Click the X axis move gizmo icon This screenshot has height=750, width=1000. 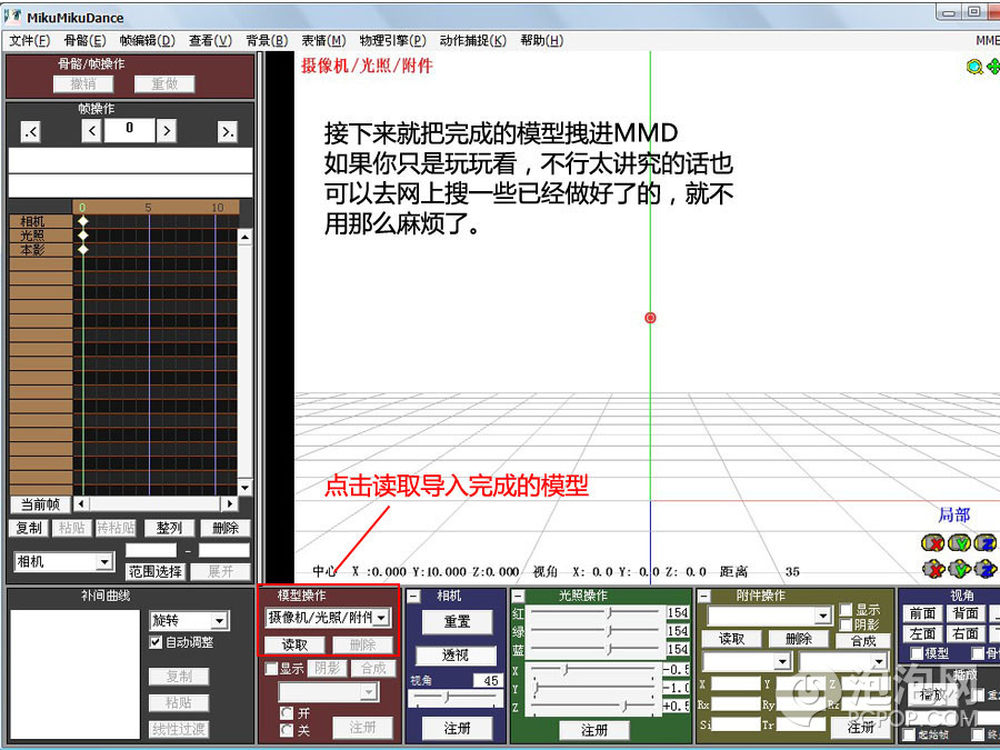[933, 569]
